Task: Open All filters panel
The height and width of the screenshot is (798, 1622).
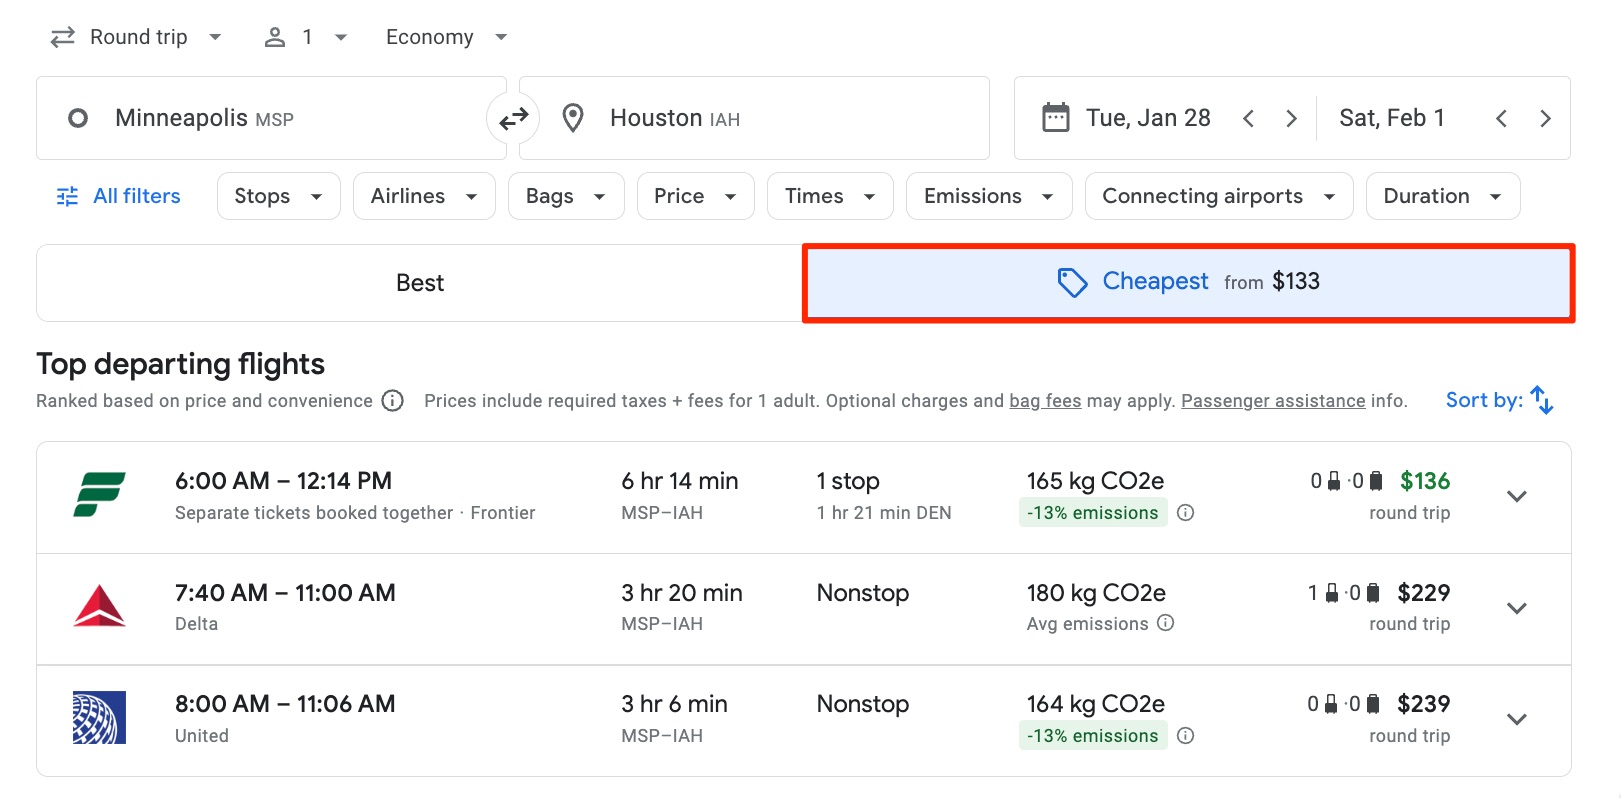Action: [x=119, y=196]
